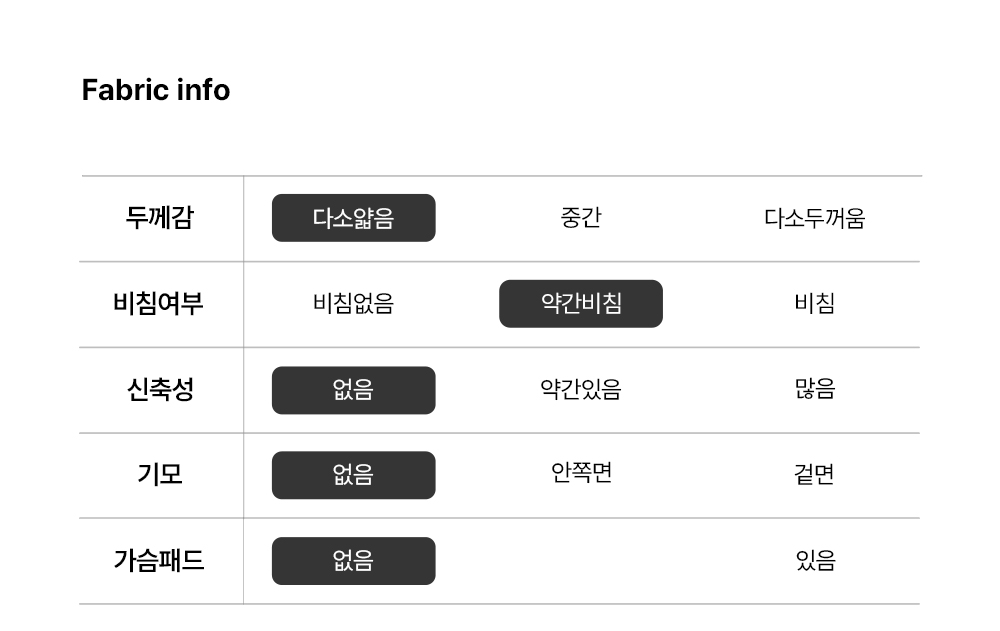Choose 비침 in the 비침여부 row
Screen dimensions: 1000x631
pos(814,304)
